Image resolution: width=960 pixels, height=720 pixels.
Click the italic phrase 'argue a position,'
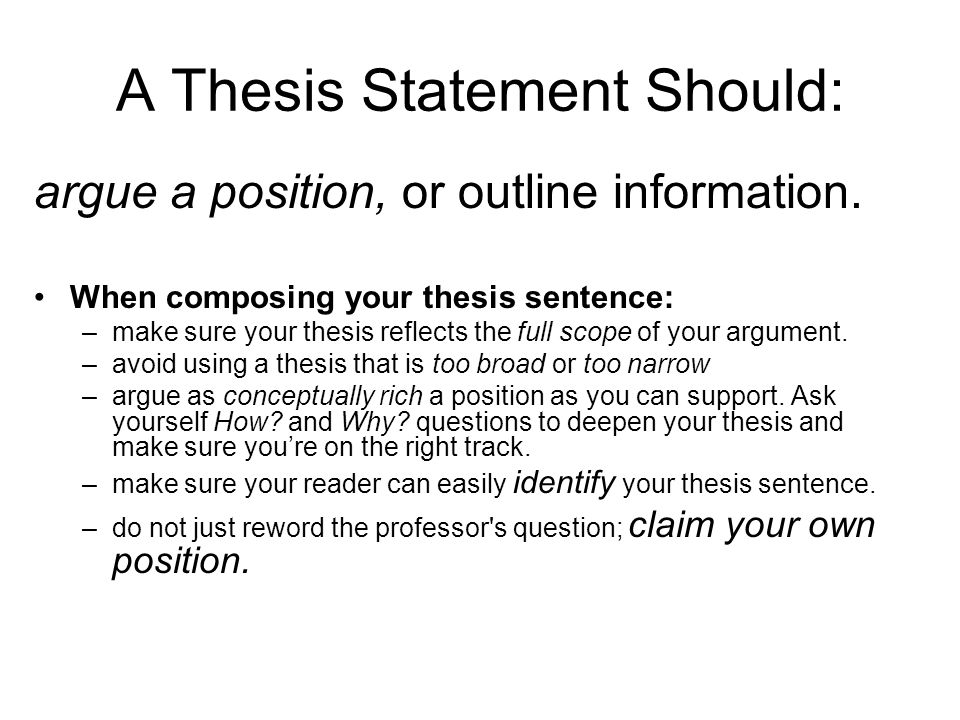click(x=211, y=193)
